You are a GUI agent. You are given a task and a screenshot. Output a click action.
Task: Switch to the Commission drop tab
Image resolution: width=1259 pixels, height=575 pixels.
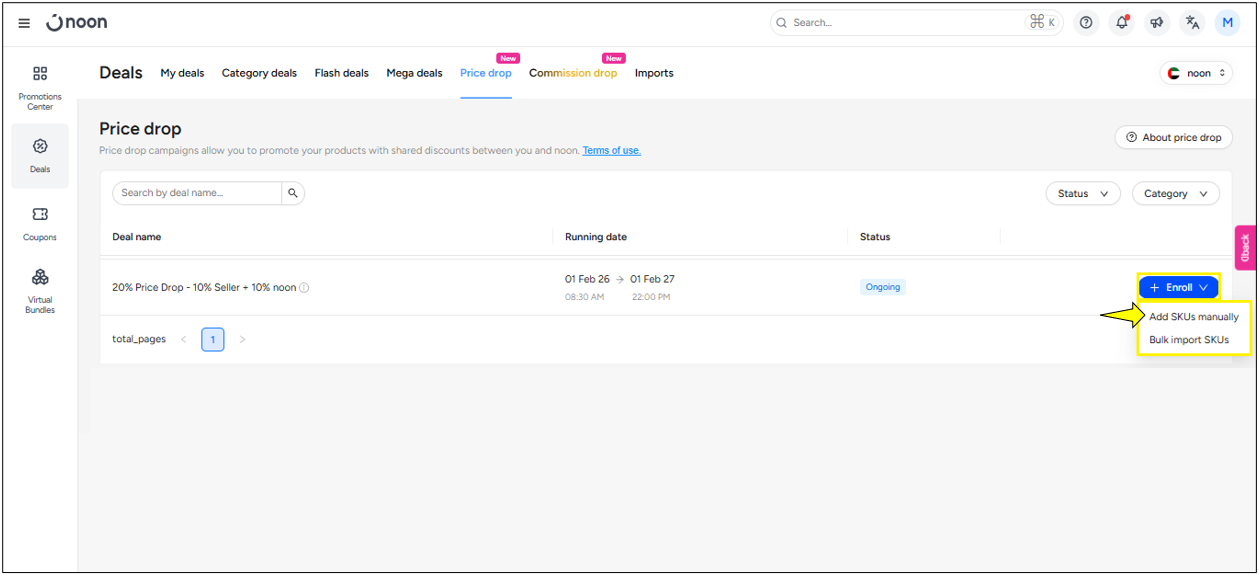click(x=573, y=73)
